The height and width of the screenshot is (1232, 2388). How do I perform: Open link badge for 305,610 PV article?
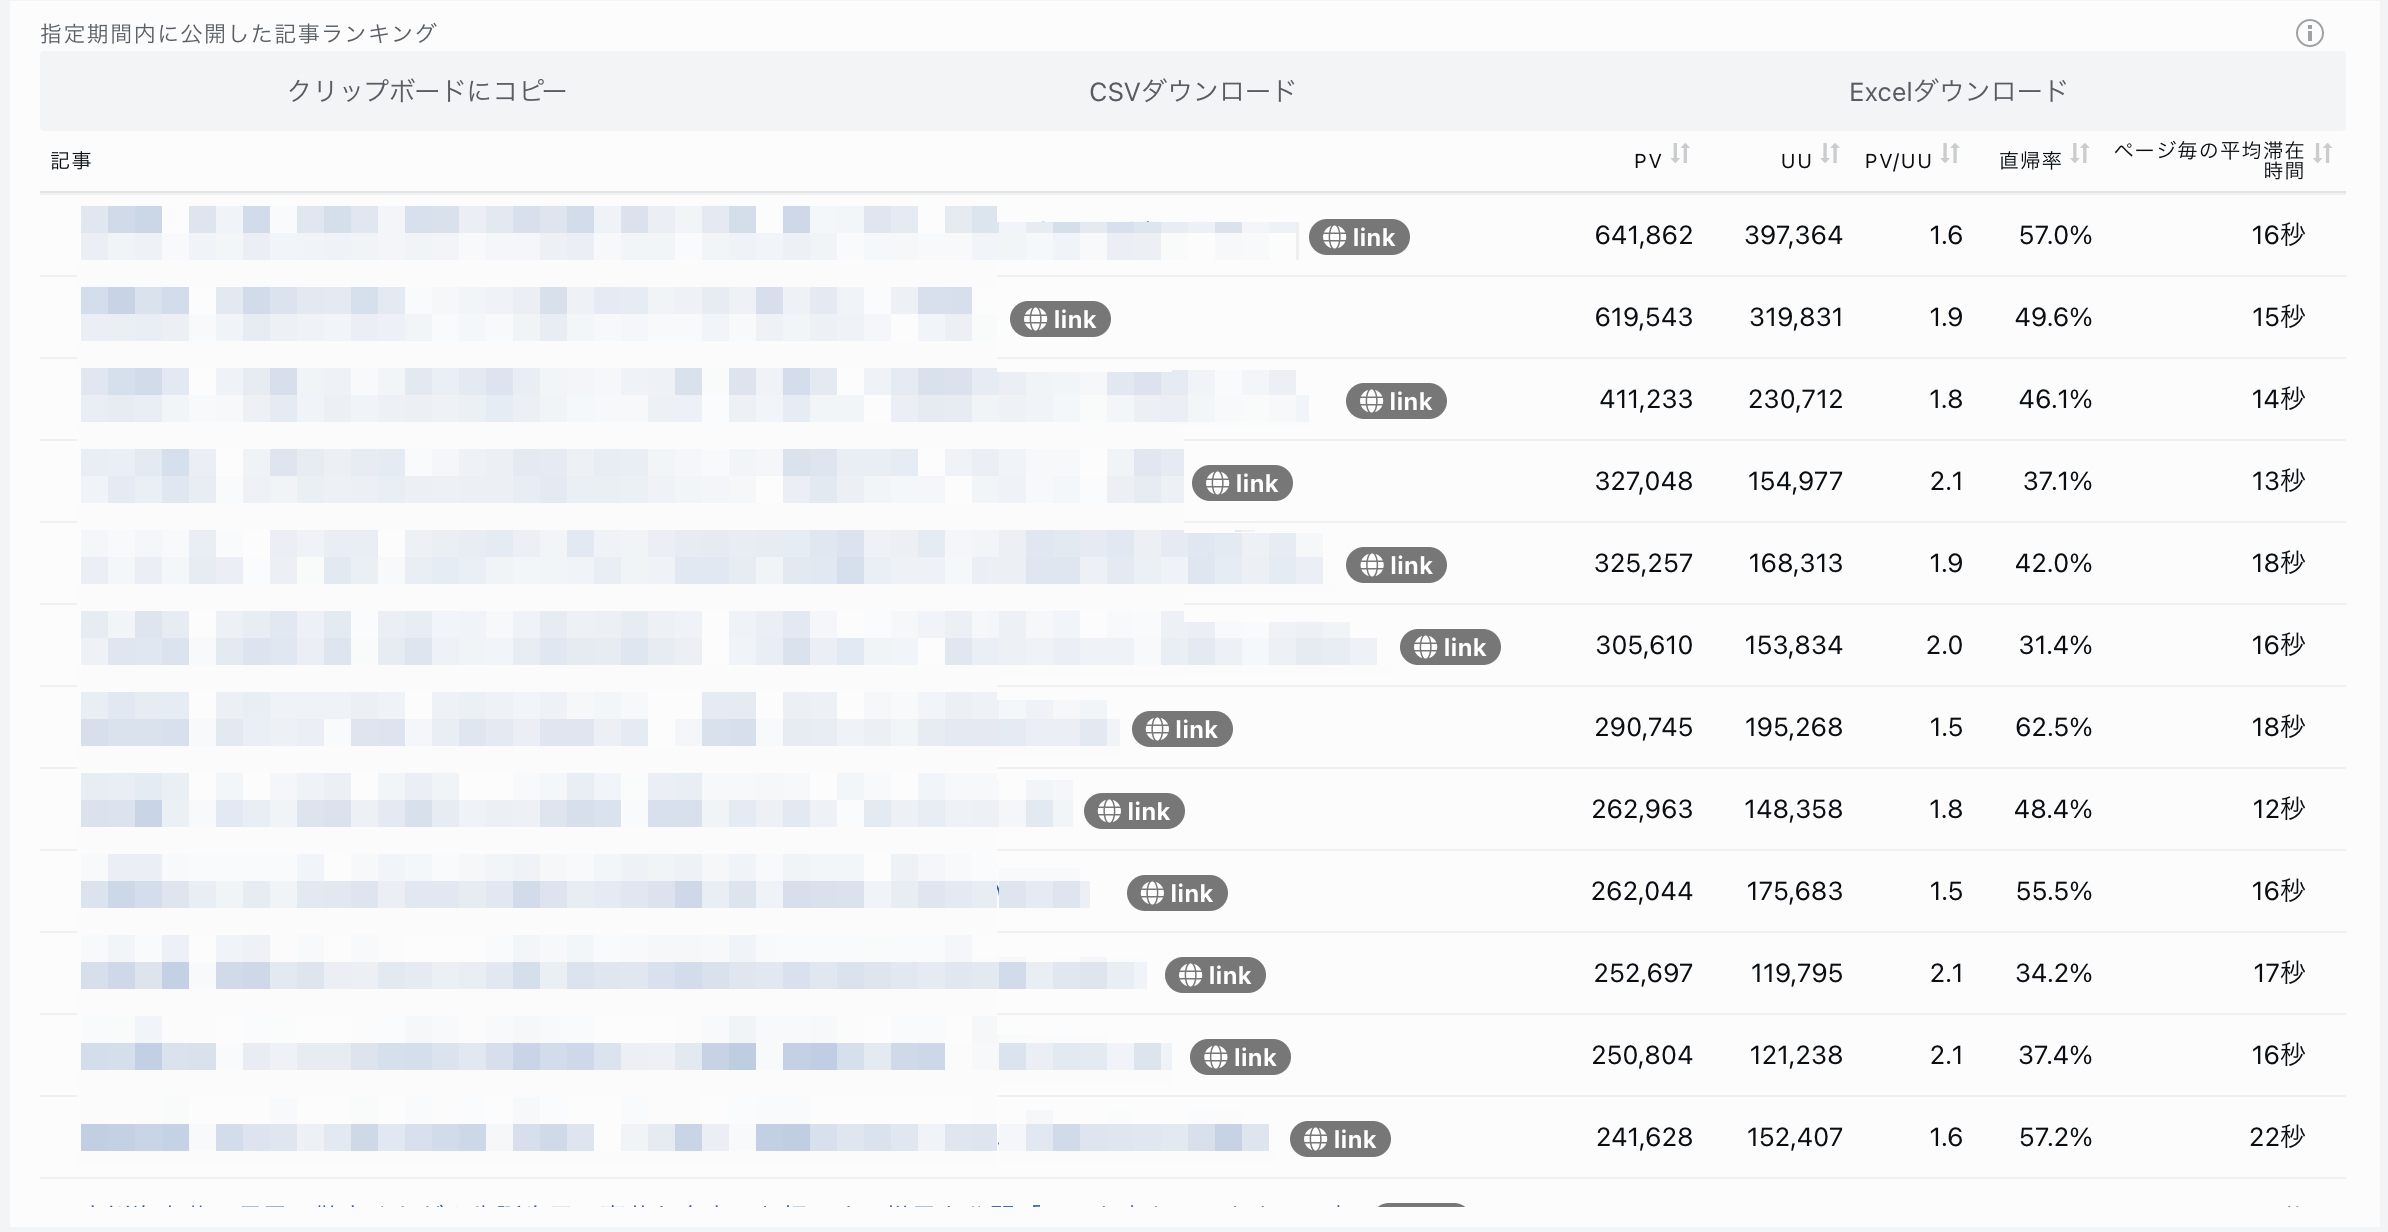pos(1450,647)
